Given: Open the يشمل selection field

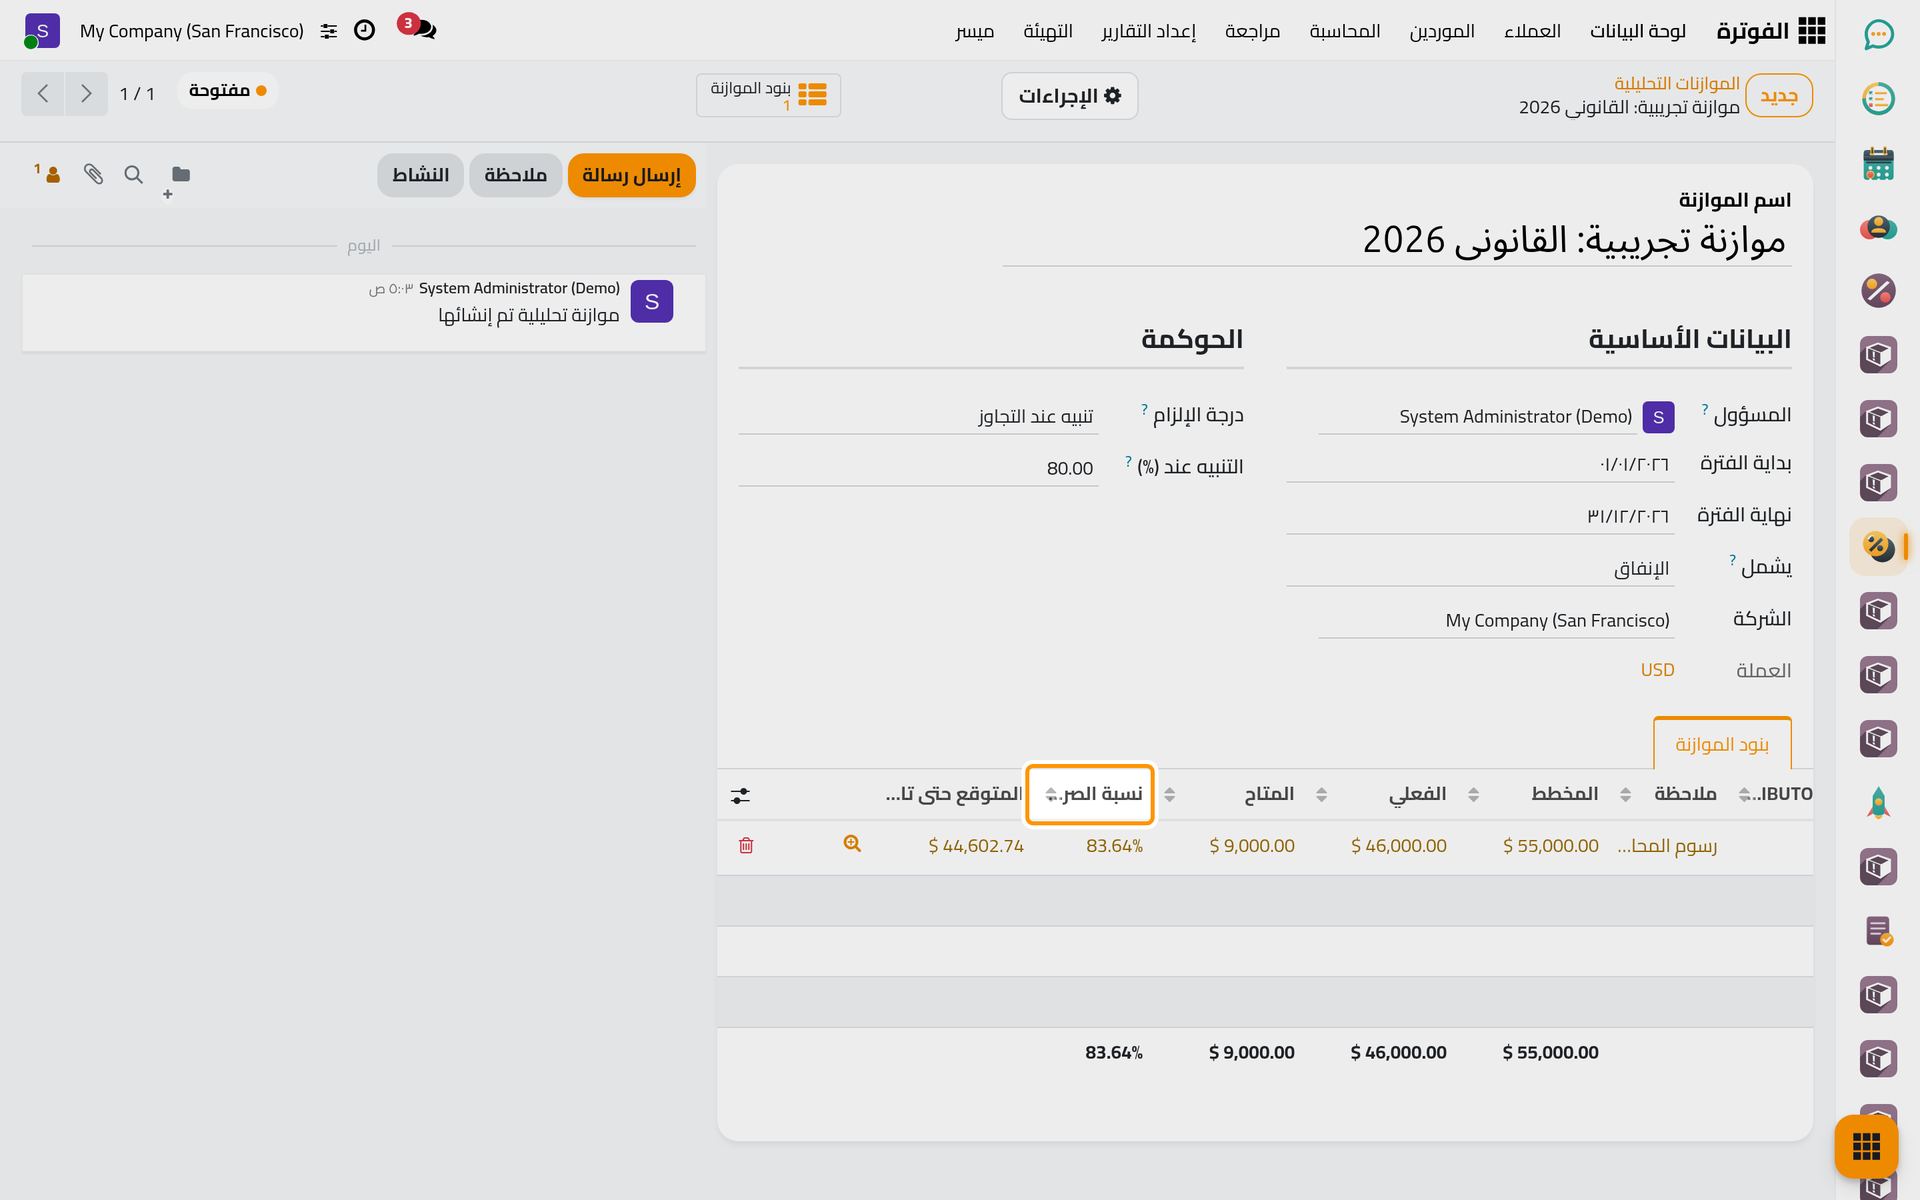Looking at the screenshot, I should click(x=1479, y=568).
